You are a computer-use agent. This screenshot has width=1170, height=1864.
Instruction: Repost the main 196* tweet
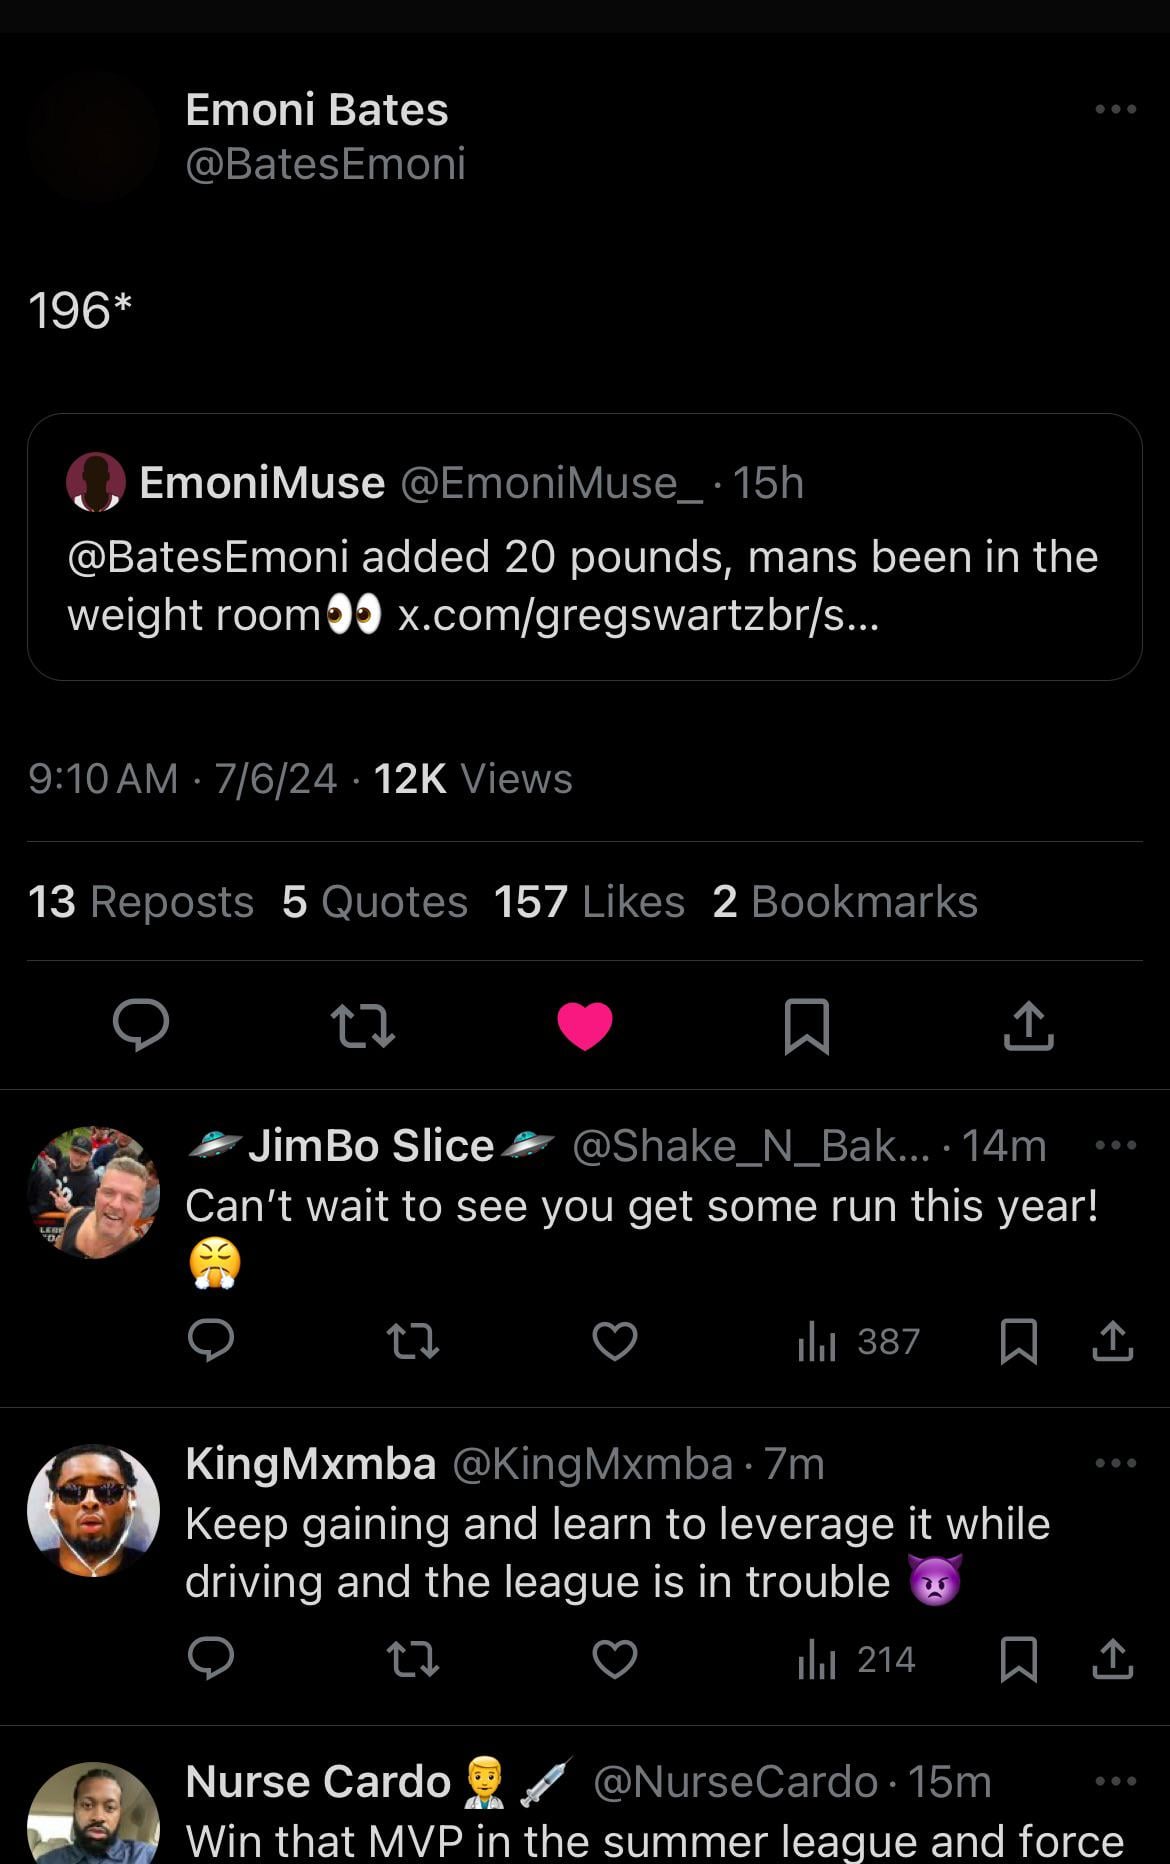click(362, 1026)
